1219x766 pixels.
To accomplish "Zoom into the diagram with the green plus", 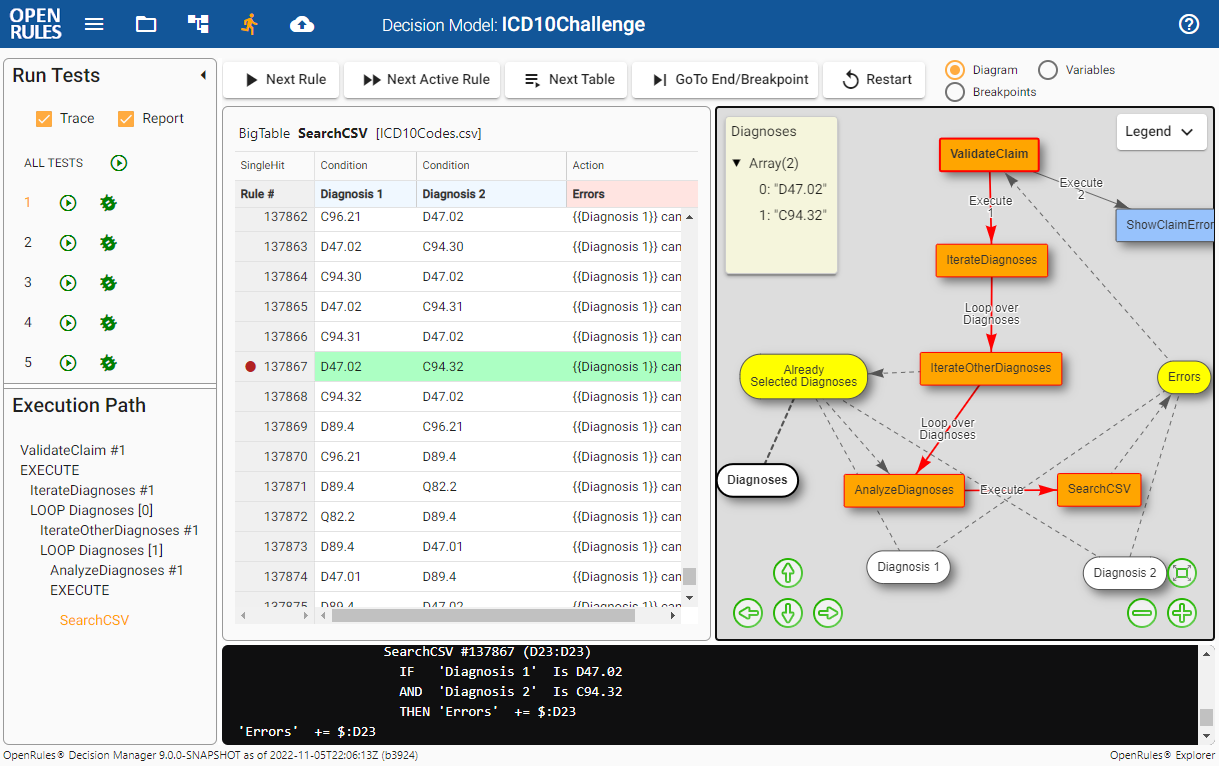I will pyautogui.click(x=1182, y=613).
